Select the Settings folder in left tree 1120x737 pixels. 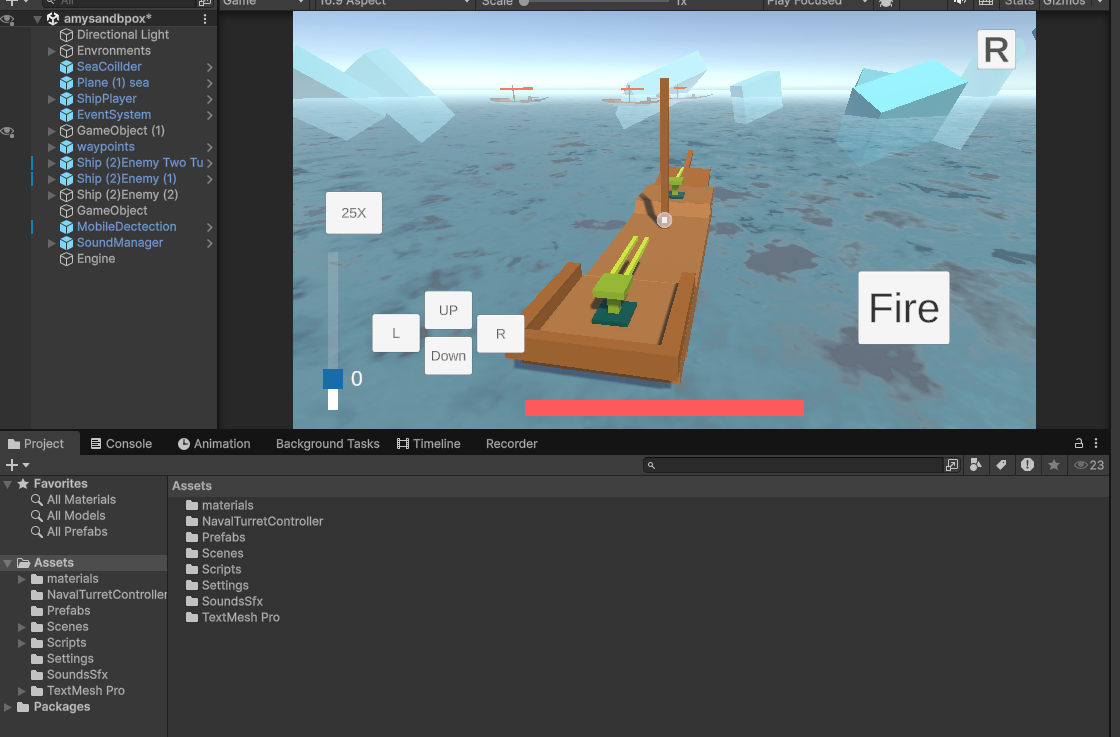point(70,658)
